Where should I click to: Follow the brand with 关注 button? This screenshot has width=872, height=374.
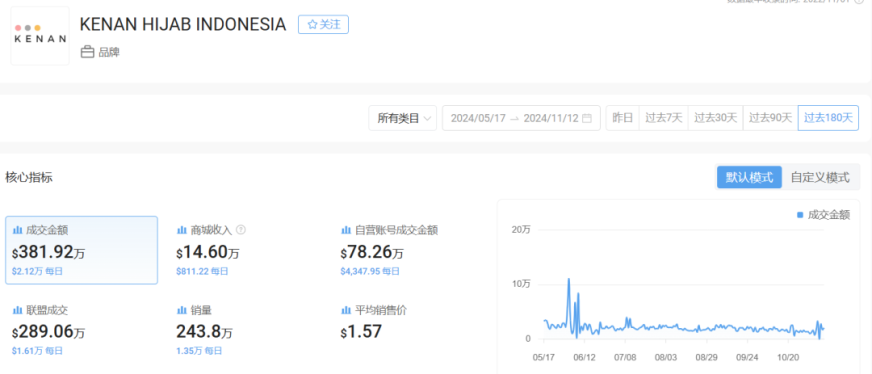tap(323, 24)
